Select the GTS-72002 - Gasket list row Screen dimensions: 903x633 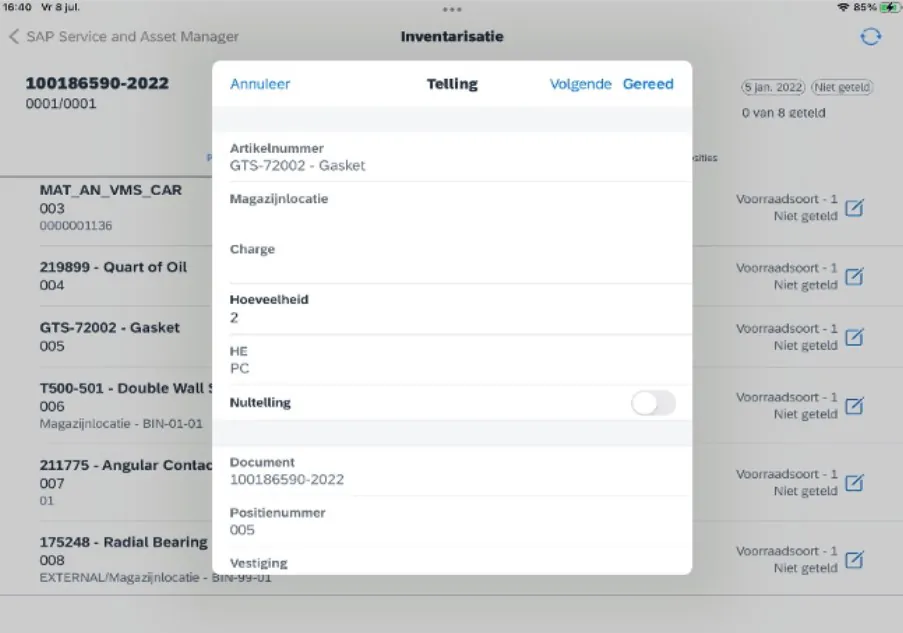452,337
